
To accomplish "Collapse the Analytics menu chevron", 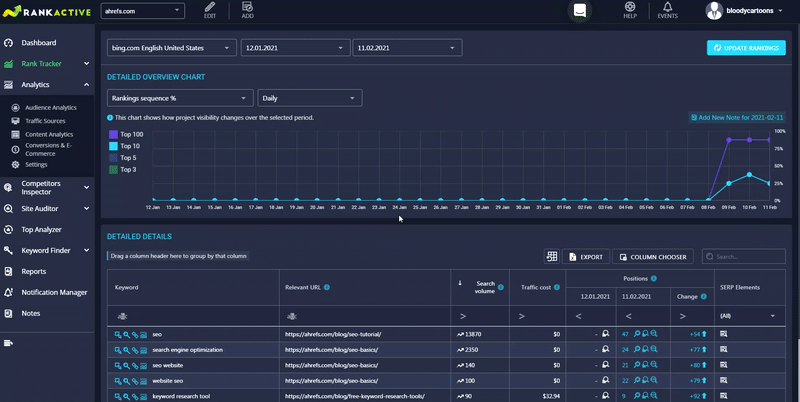I will (x=86, y=85).
